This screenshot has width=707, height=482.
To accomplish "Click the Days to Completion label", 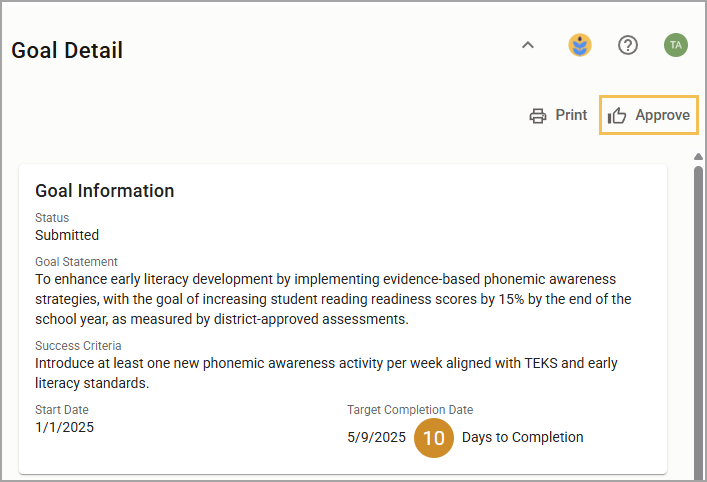I will 523,437.
